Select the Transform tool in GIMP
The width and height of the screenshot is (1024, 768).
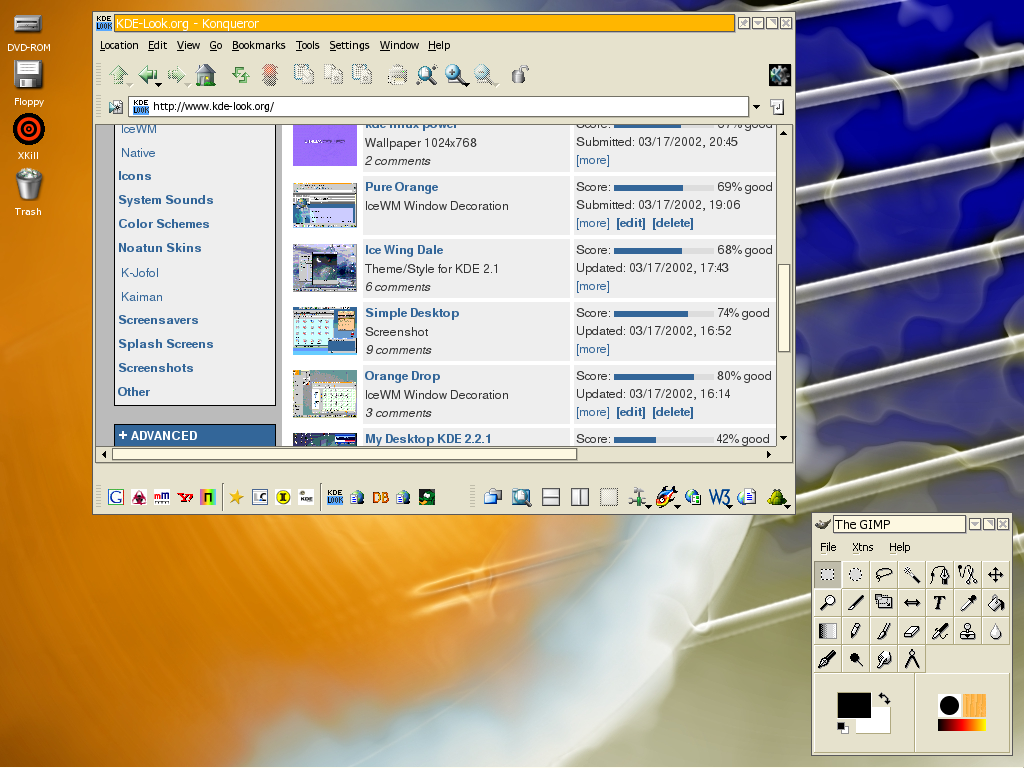884,603
